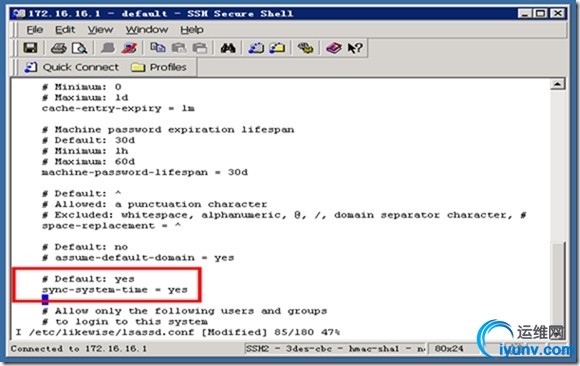This screenshot has height=366, width=580.
Task: Click comment '# Minimum: 1h'
Action: (x=85, y=151)
